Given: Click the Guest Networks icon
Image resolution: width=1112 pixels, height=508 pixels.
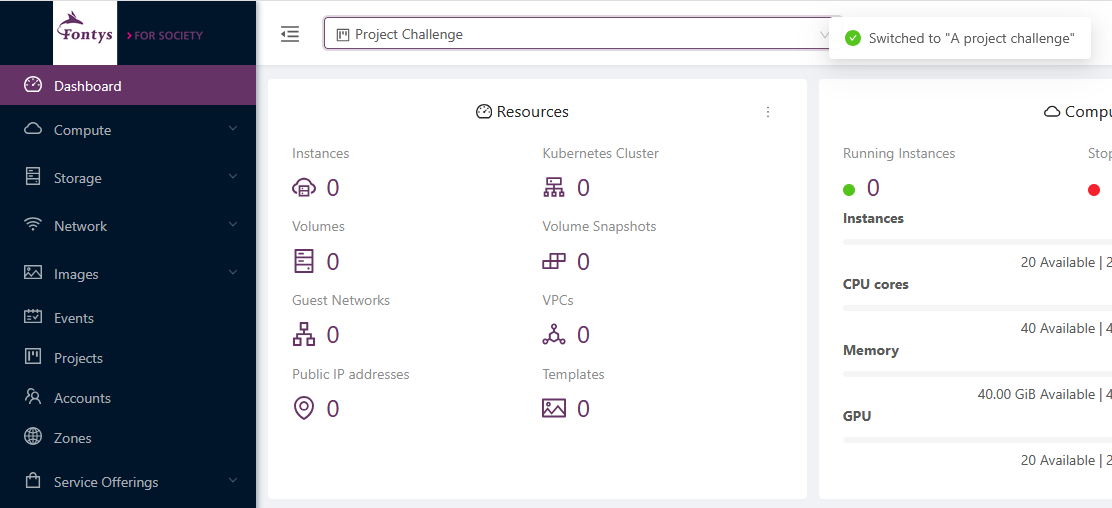Looking at the screenshot, I should [304, 335].
